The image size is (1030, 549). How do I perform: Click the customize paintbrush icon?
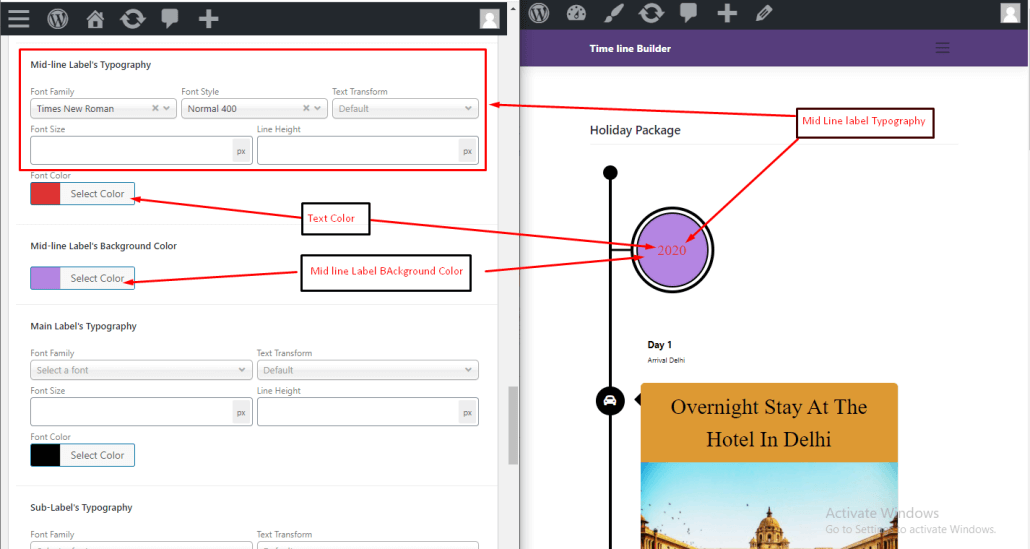pos(613,13)
